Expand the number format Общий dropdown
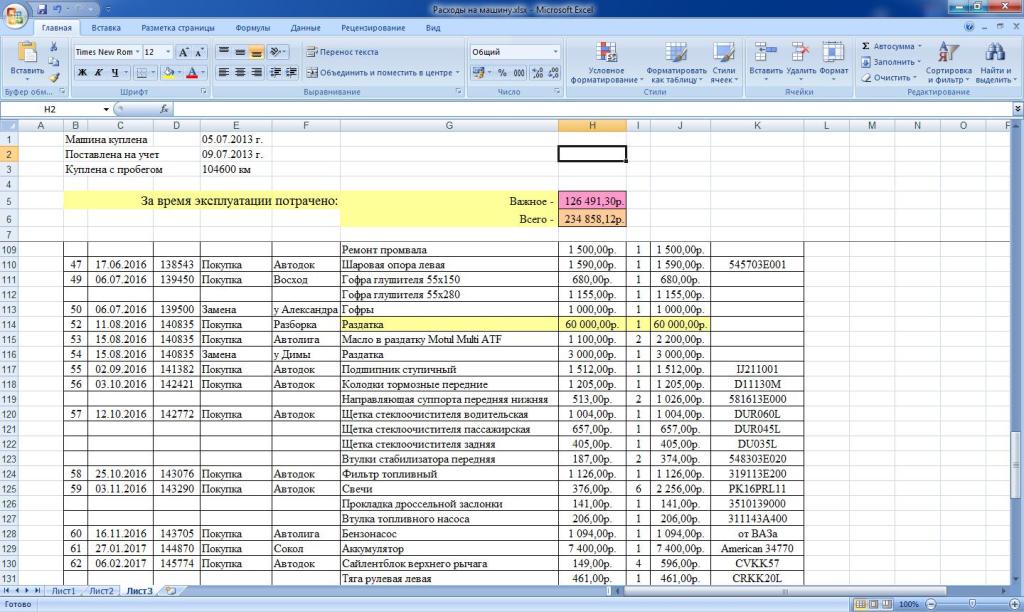The image size is (1024, 612). [x=555, y=51]
